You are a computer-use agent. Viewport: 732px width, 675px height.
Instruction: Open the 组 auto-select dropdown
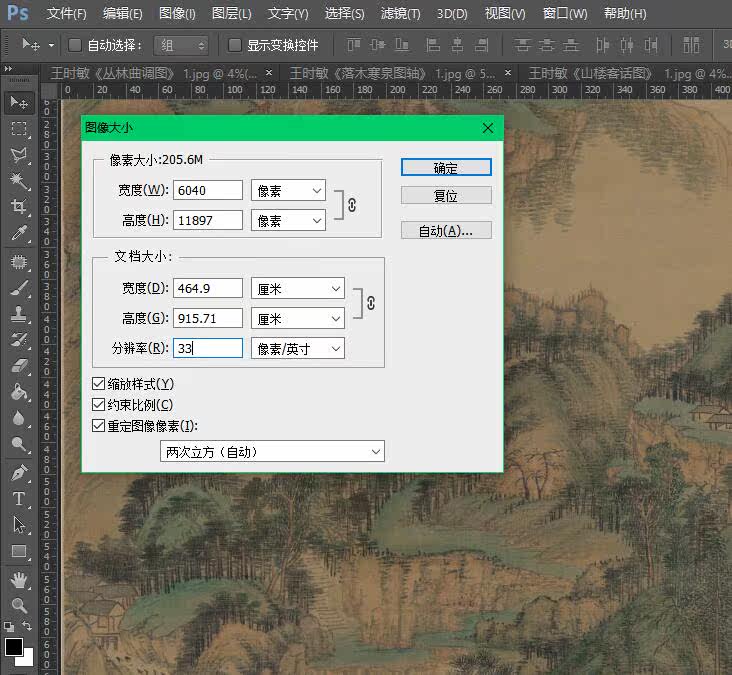pyautogui.click(x=181, y=46)
